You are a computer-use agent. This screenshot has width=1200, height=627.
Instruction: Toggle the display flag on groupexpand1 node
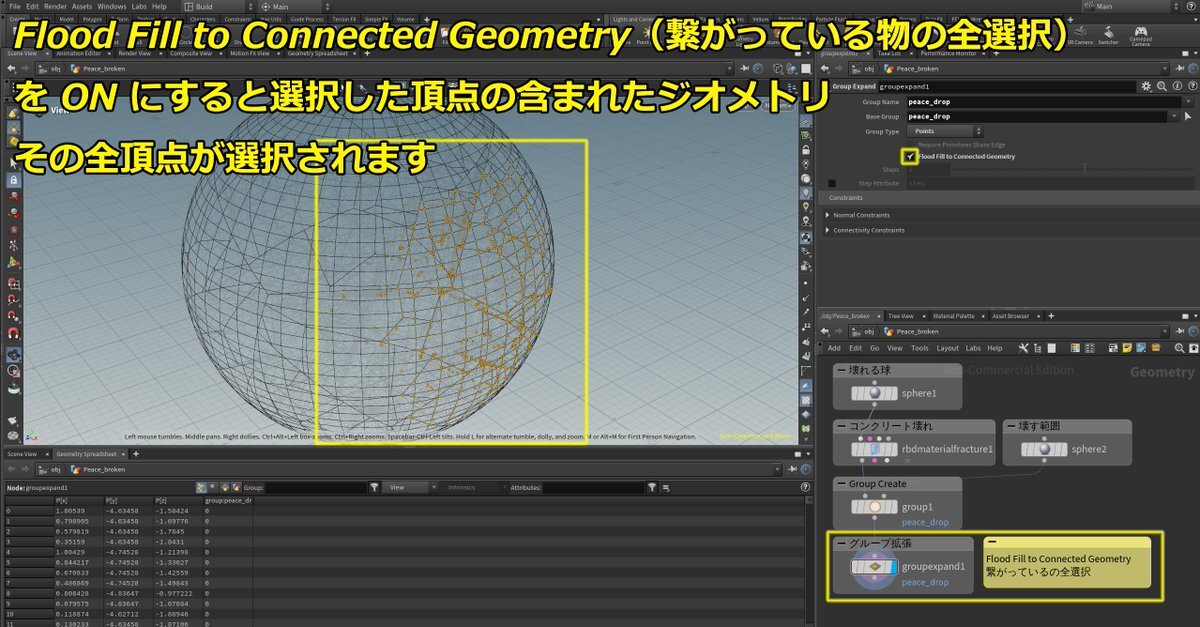pos(894,566)
